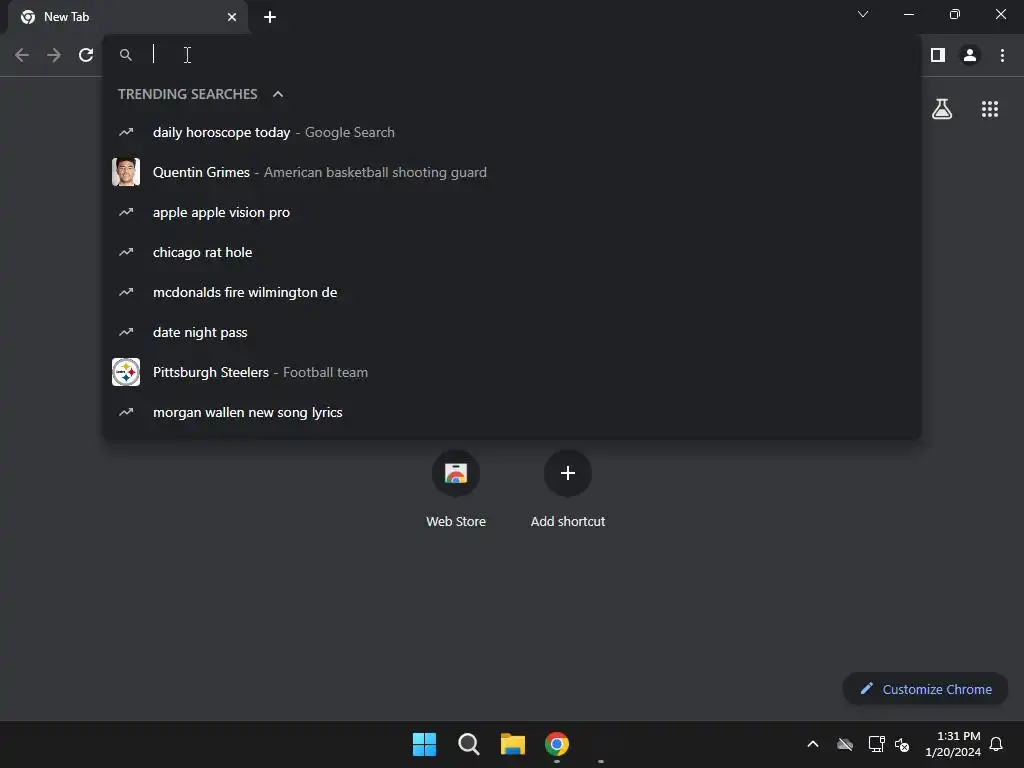Open the Google apps grid
The height and width of the screenshot is (768, 1024).
click(989, 109)
